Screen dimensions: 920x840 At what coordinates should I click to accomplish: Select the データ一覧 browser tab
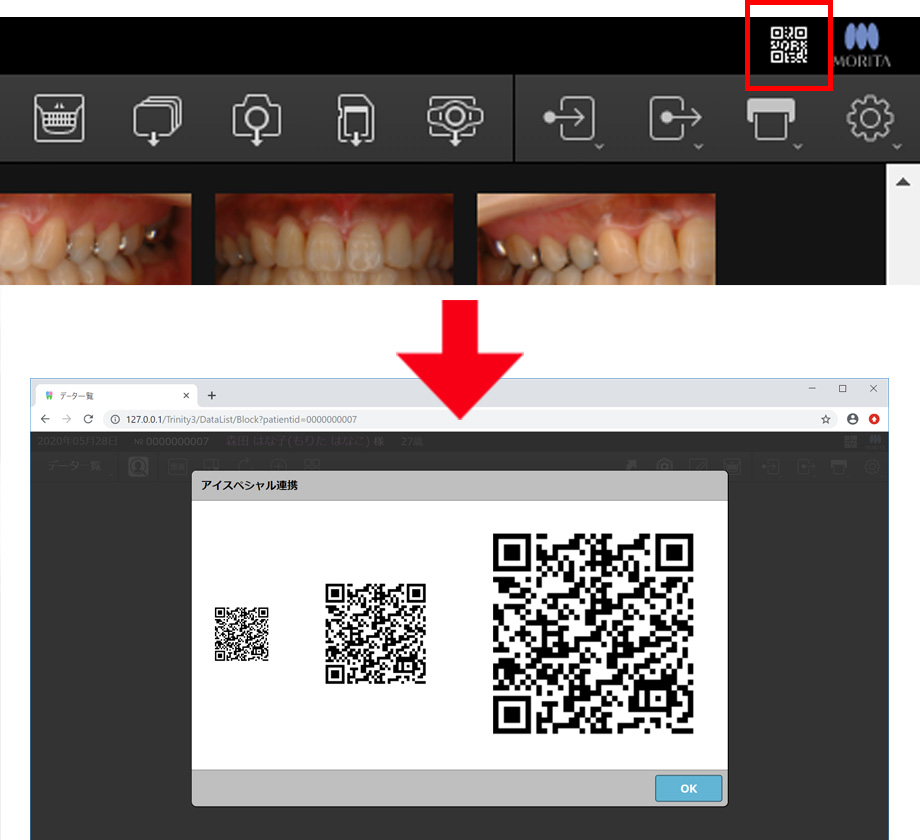116,396
